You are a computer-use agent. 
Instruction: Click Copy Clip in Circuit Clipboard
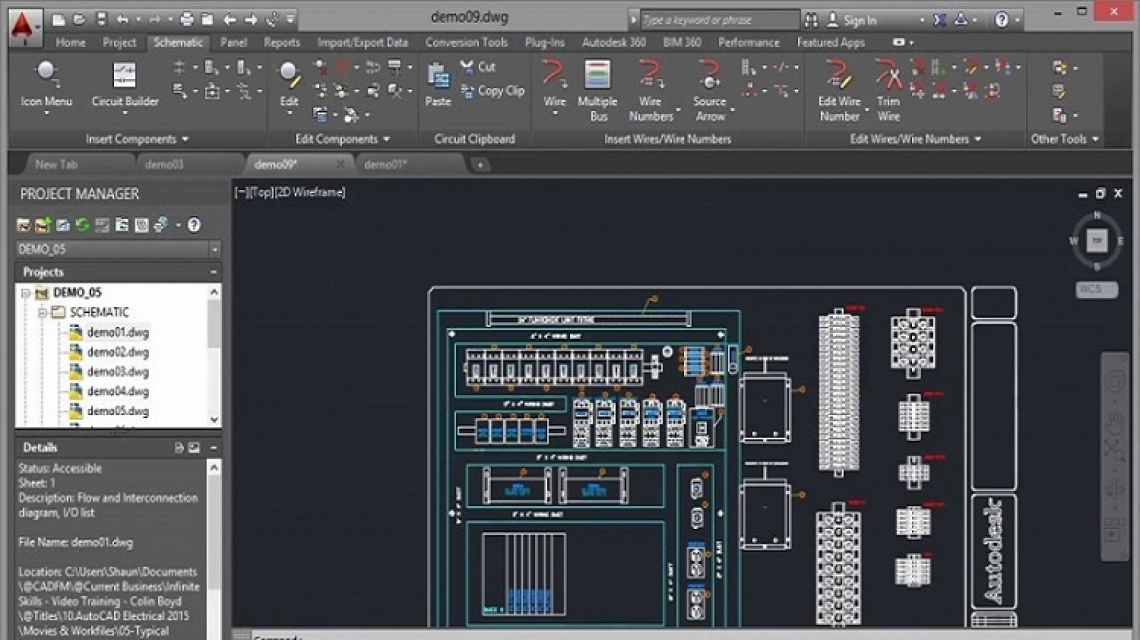(492, 91)
